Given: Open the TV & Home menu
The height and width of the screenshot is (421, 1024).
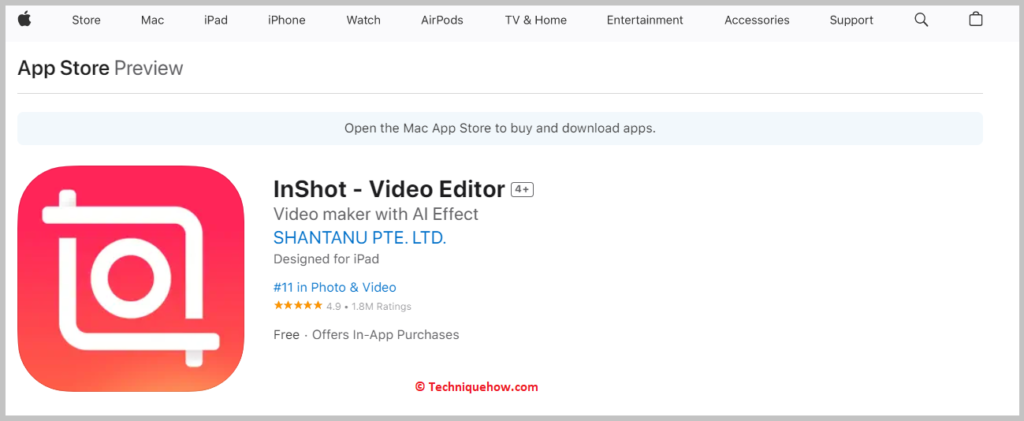Looking at the screenshot, I should 536,20.
